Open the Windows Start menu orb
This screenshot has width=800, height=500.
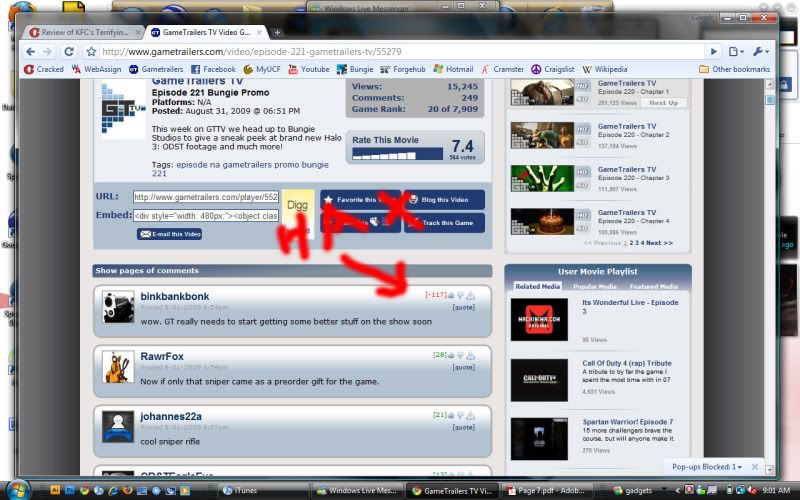pos(19,489)
